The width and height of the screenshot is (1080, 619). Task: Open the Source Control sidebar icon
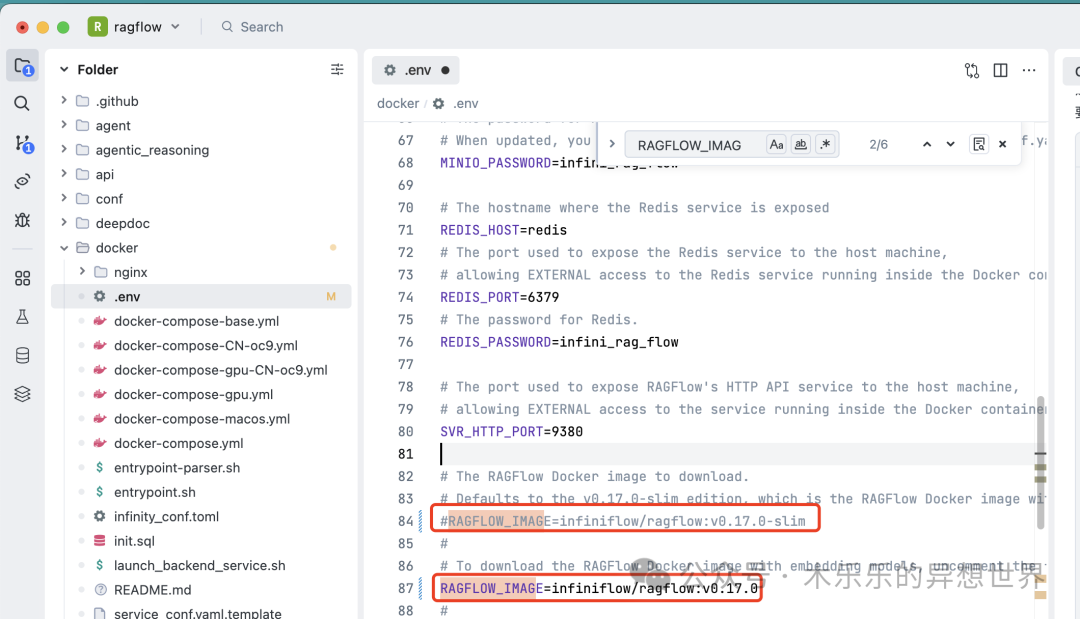[x=22, y=143]
